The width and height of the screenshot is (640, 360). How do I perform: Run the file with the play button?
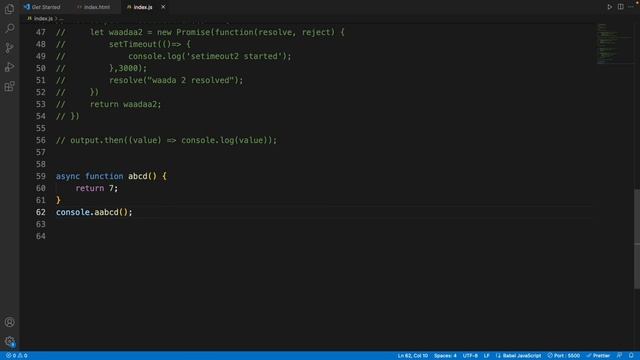tap(609, 7)
